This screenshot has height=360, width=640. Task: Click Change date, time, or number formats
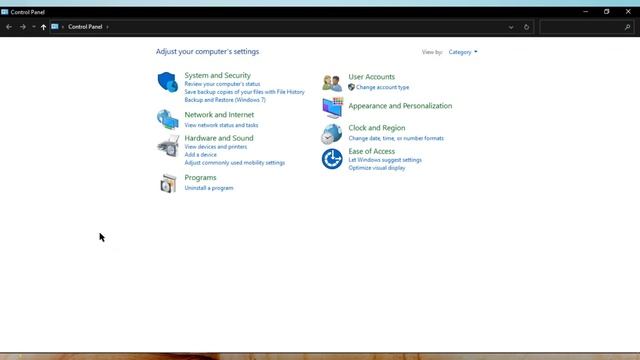pos(396,138)
